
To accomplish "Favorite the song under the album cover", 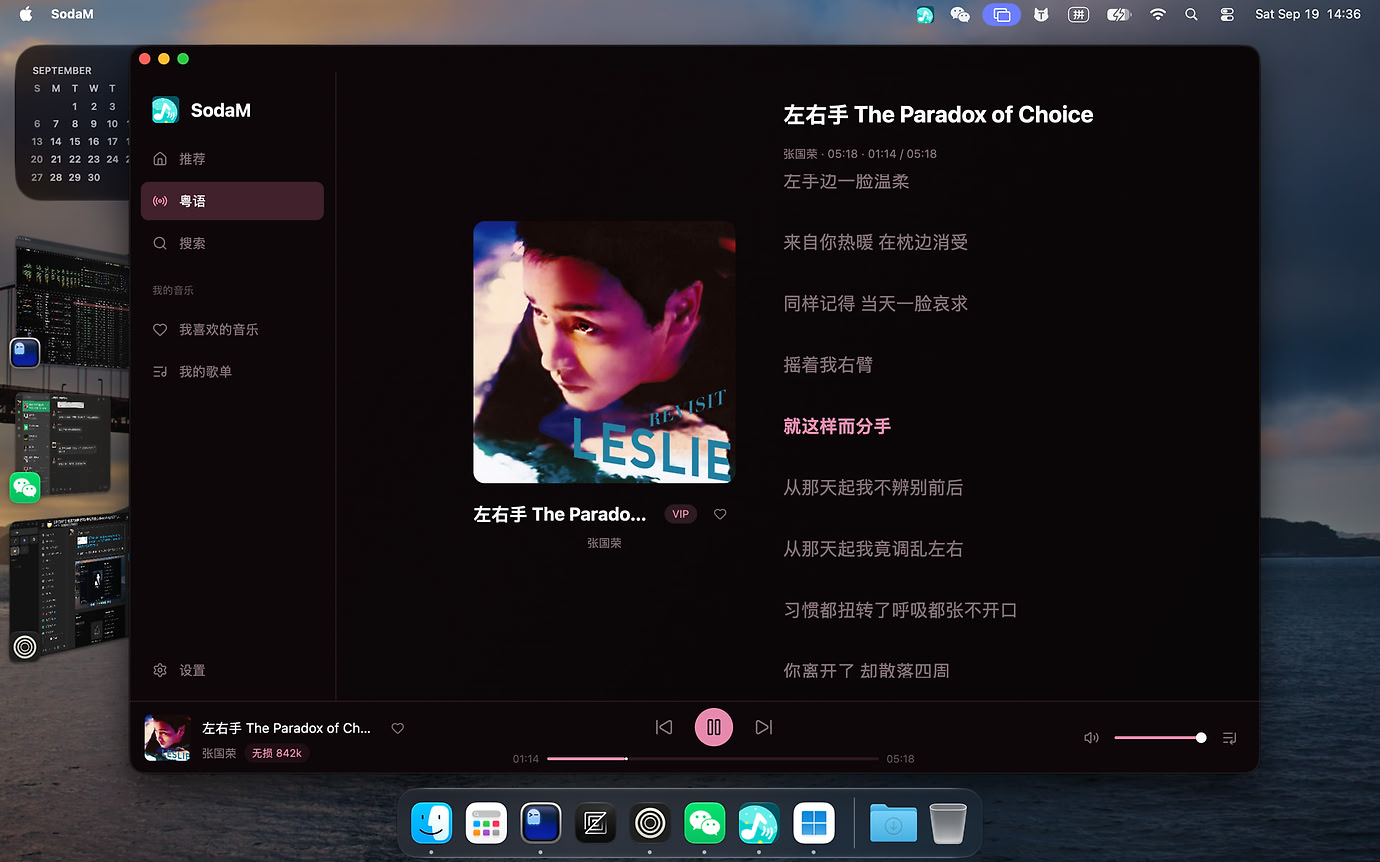I will tap(720, 514).
